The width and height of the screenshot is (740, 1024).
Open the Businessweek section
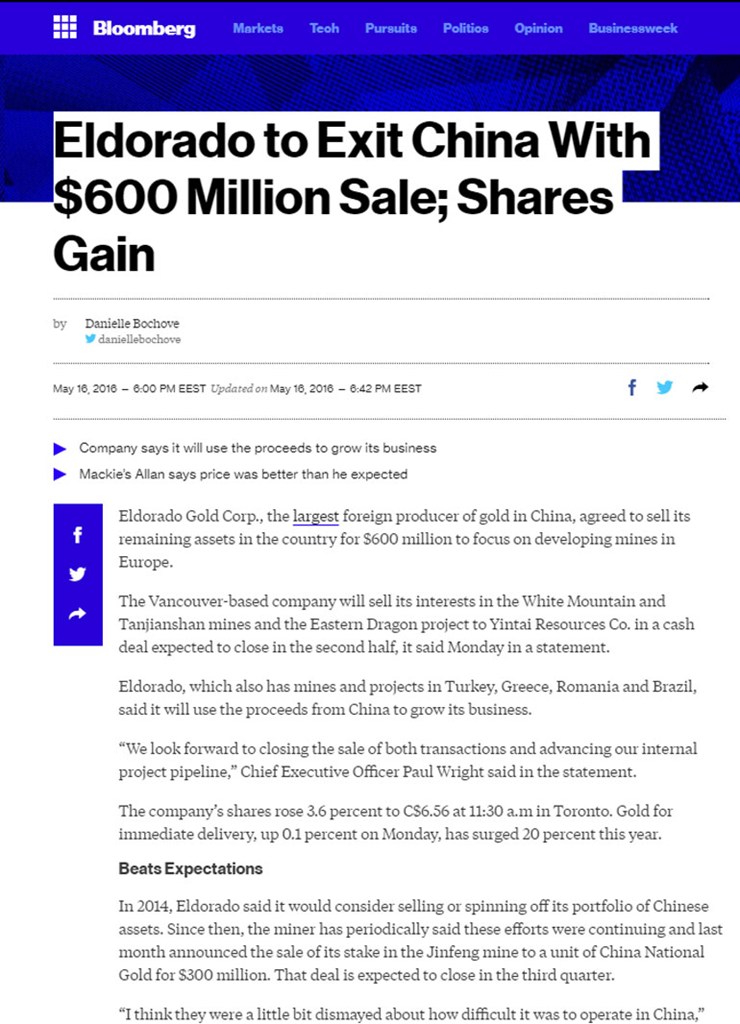[633, 29]
